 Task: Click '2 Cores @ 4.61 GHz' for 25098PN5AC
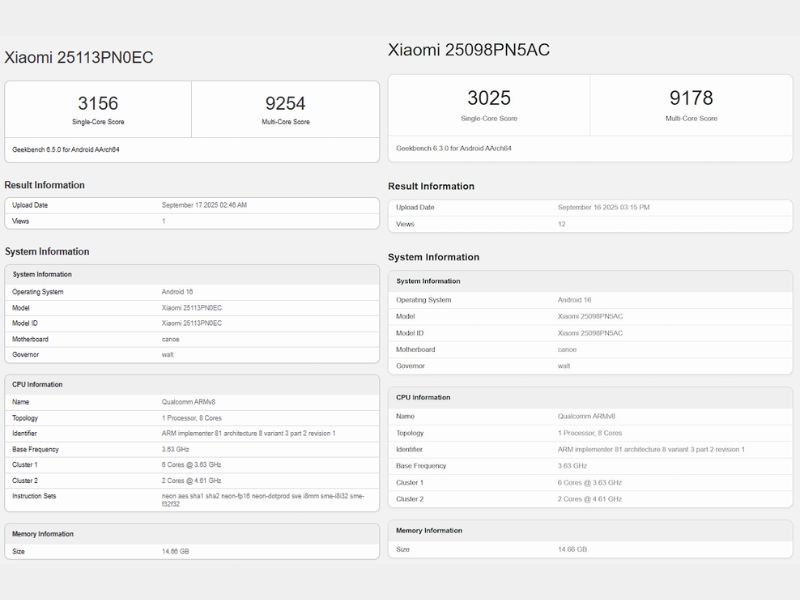[590, 499]
